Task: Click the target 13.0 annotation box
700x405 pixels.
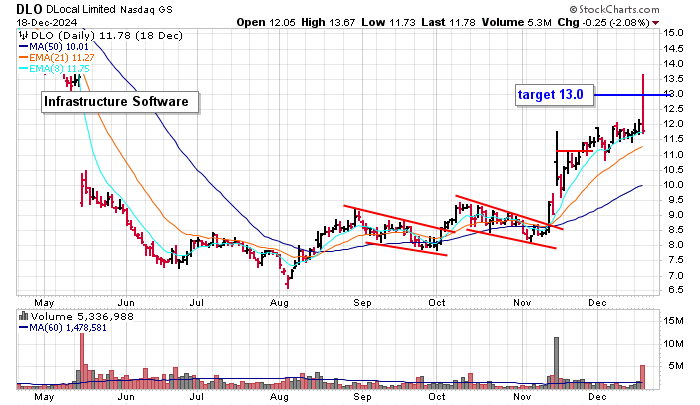Action: point(554,95)
